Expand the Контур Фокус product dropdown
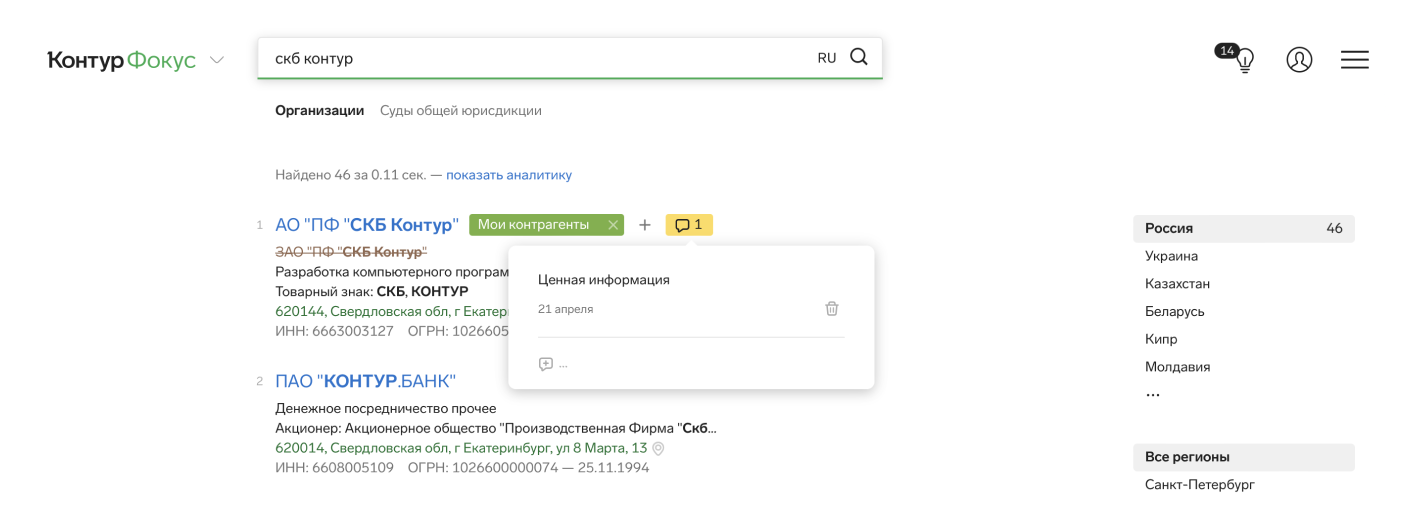This screenshot has width=1418, height=512. click(x=216, y=61)
